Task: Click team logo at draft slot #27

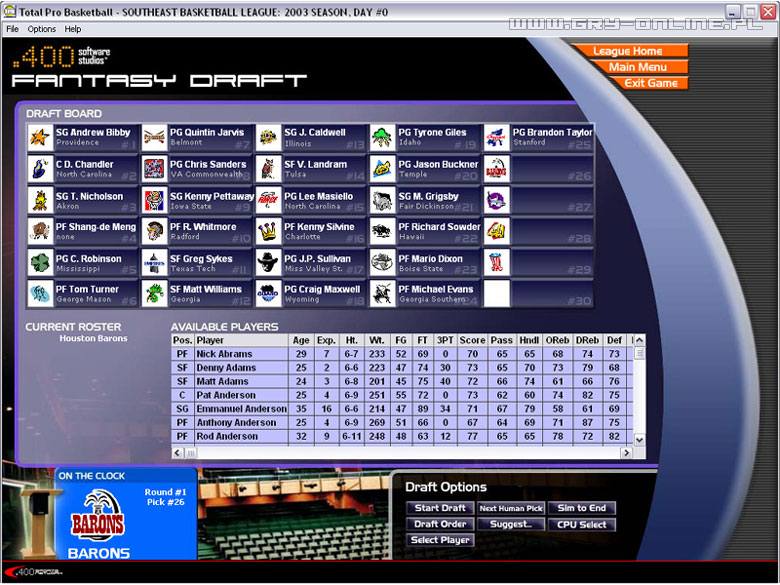Action: coord(497,200)
